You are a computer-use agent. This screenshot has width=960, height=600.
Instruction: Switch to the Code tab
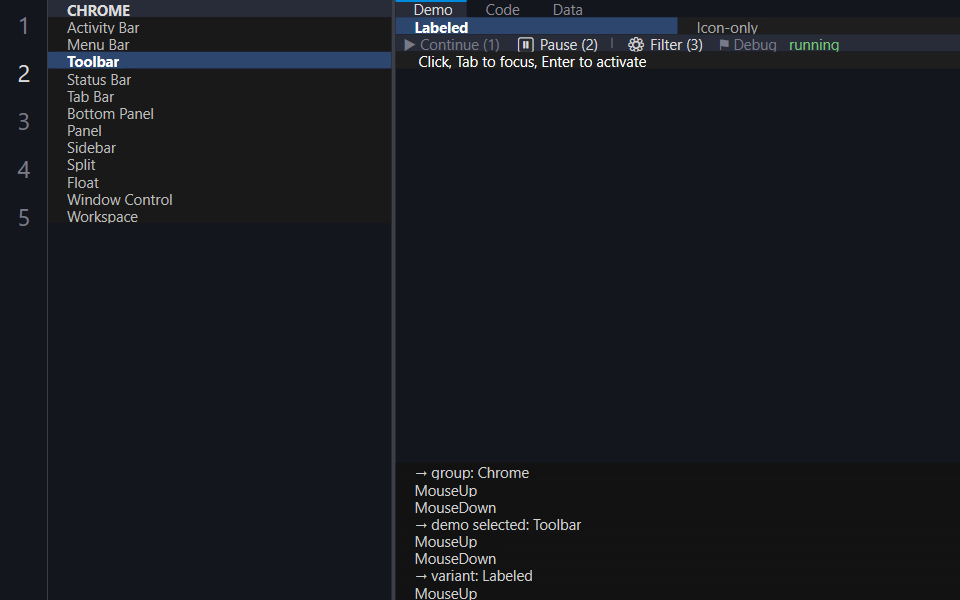click(x=502, y=9)
